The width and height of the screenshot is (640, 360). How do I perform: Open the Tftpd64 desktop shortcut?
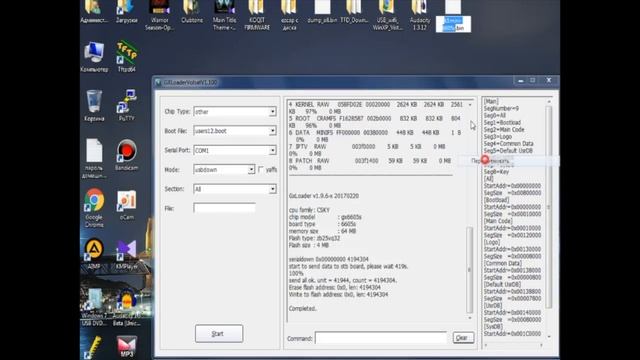[x=127, y=56]
